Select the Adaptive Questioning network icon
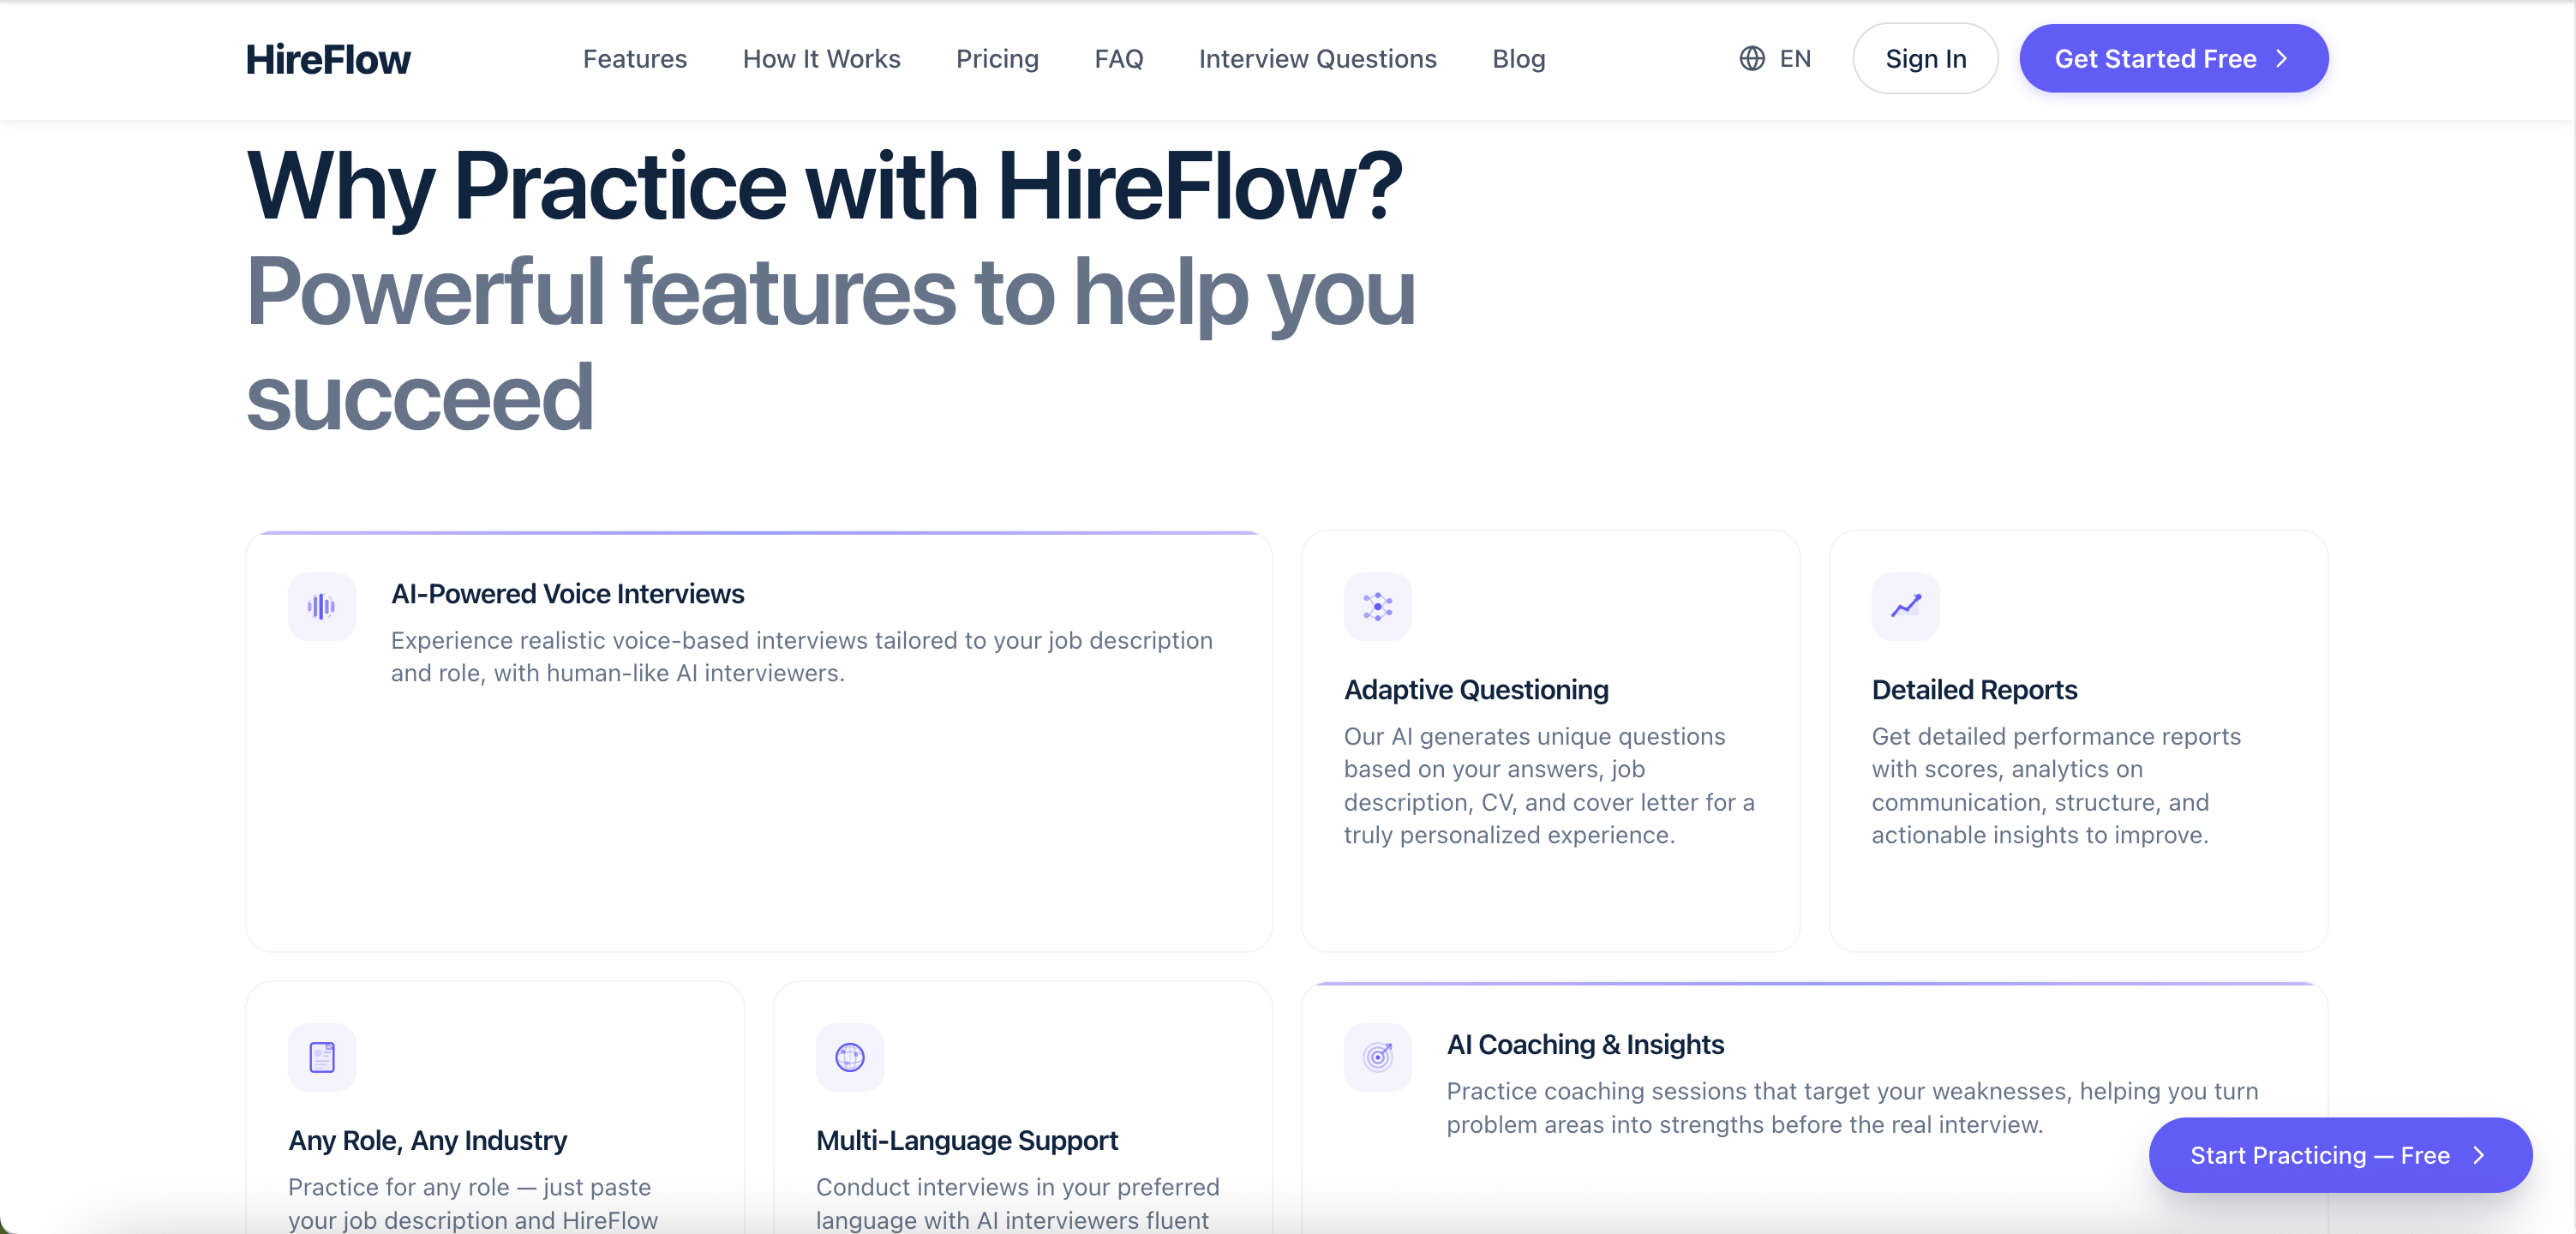The width and height of the screenshot is (2576, 1234). (x=1377, y=606)
